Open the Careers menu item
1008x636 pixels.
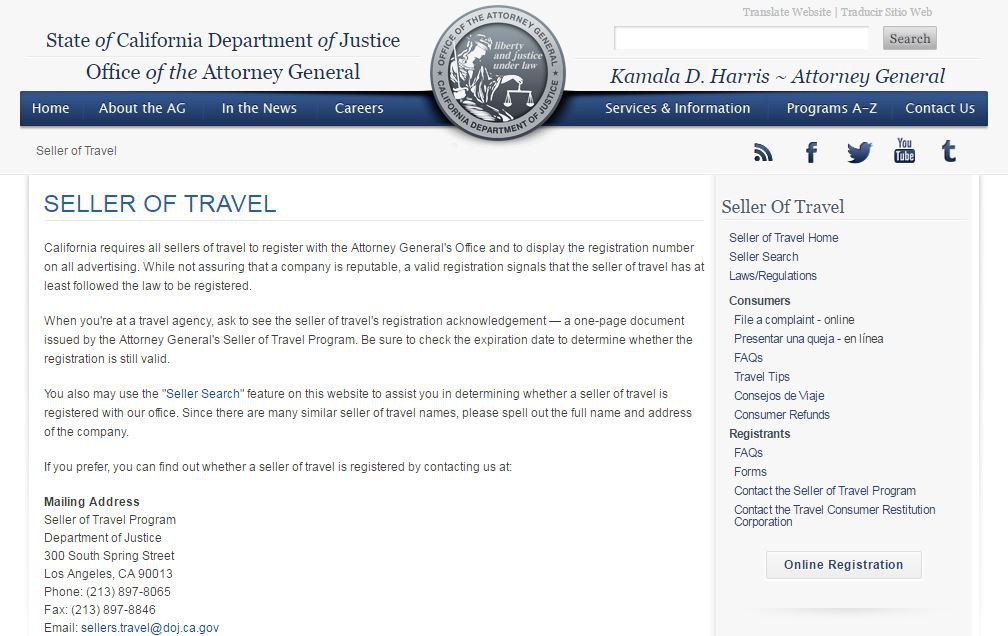click(359, 108)
